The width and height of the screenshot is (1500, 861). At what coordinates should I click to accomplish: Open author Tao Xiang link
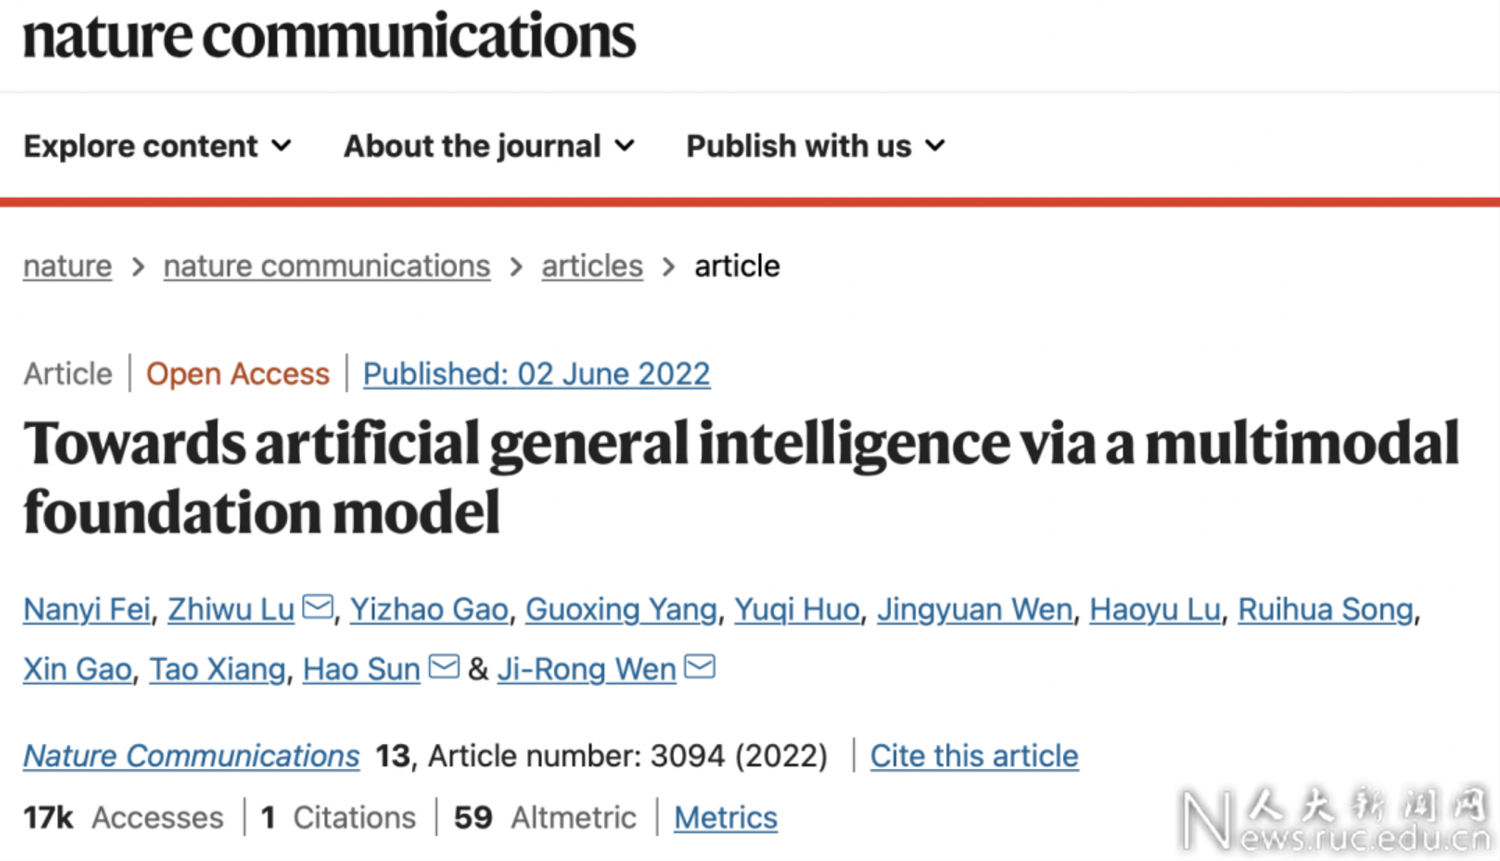pyautogui.click(x=218, y=669)
